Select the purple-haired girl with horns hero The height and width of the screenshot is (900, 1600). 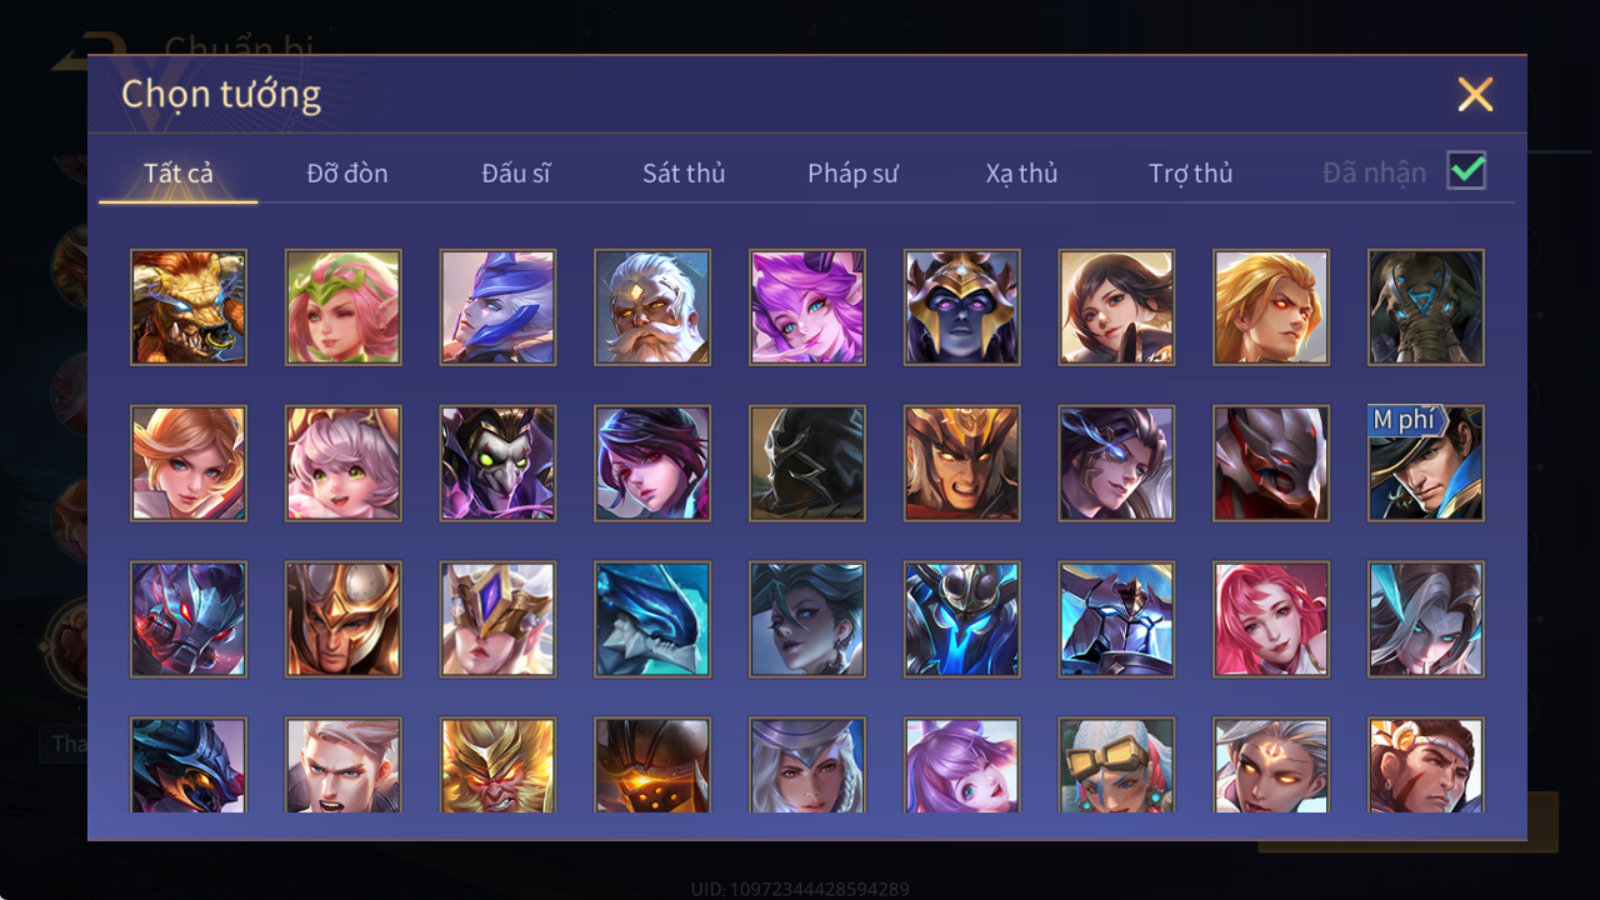coord(807,307)
